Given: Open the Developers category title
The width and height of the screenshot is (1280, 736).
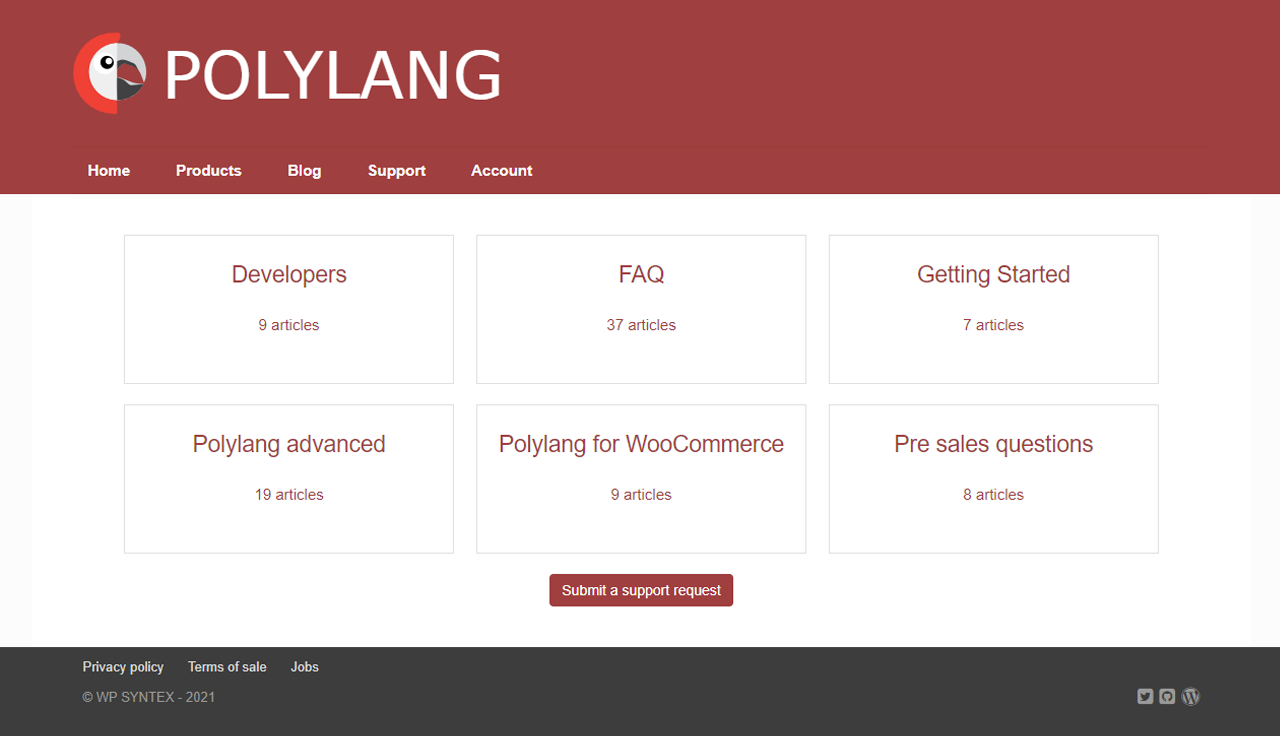Looking at the screenshot, I should point(289,275).
